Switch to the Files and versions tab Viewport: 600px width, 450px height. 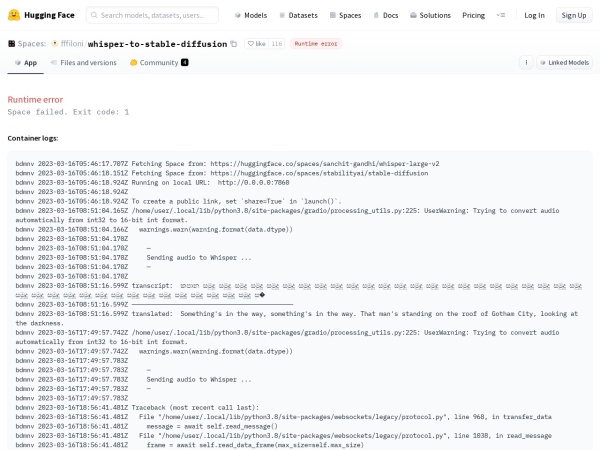pyautogui.click(x=82, y=62)
